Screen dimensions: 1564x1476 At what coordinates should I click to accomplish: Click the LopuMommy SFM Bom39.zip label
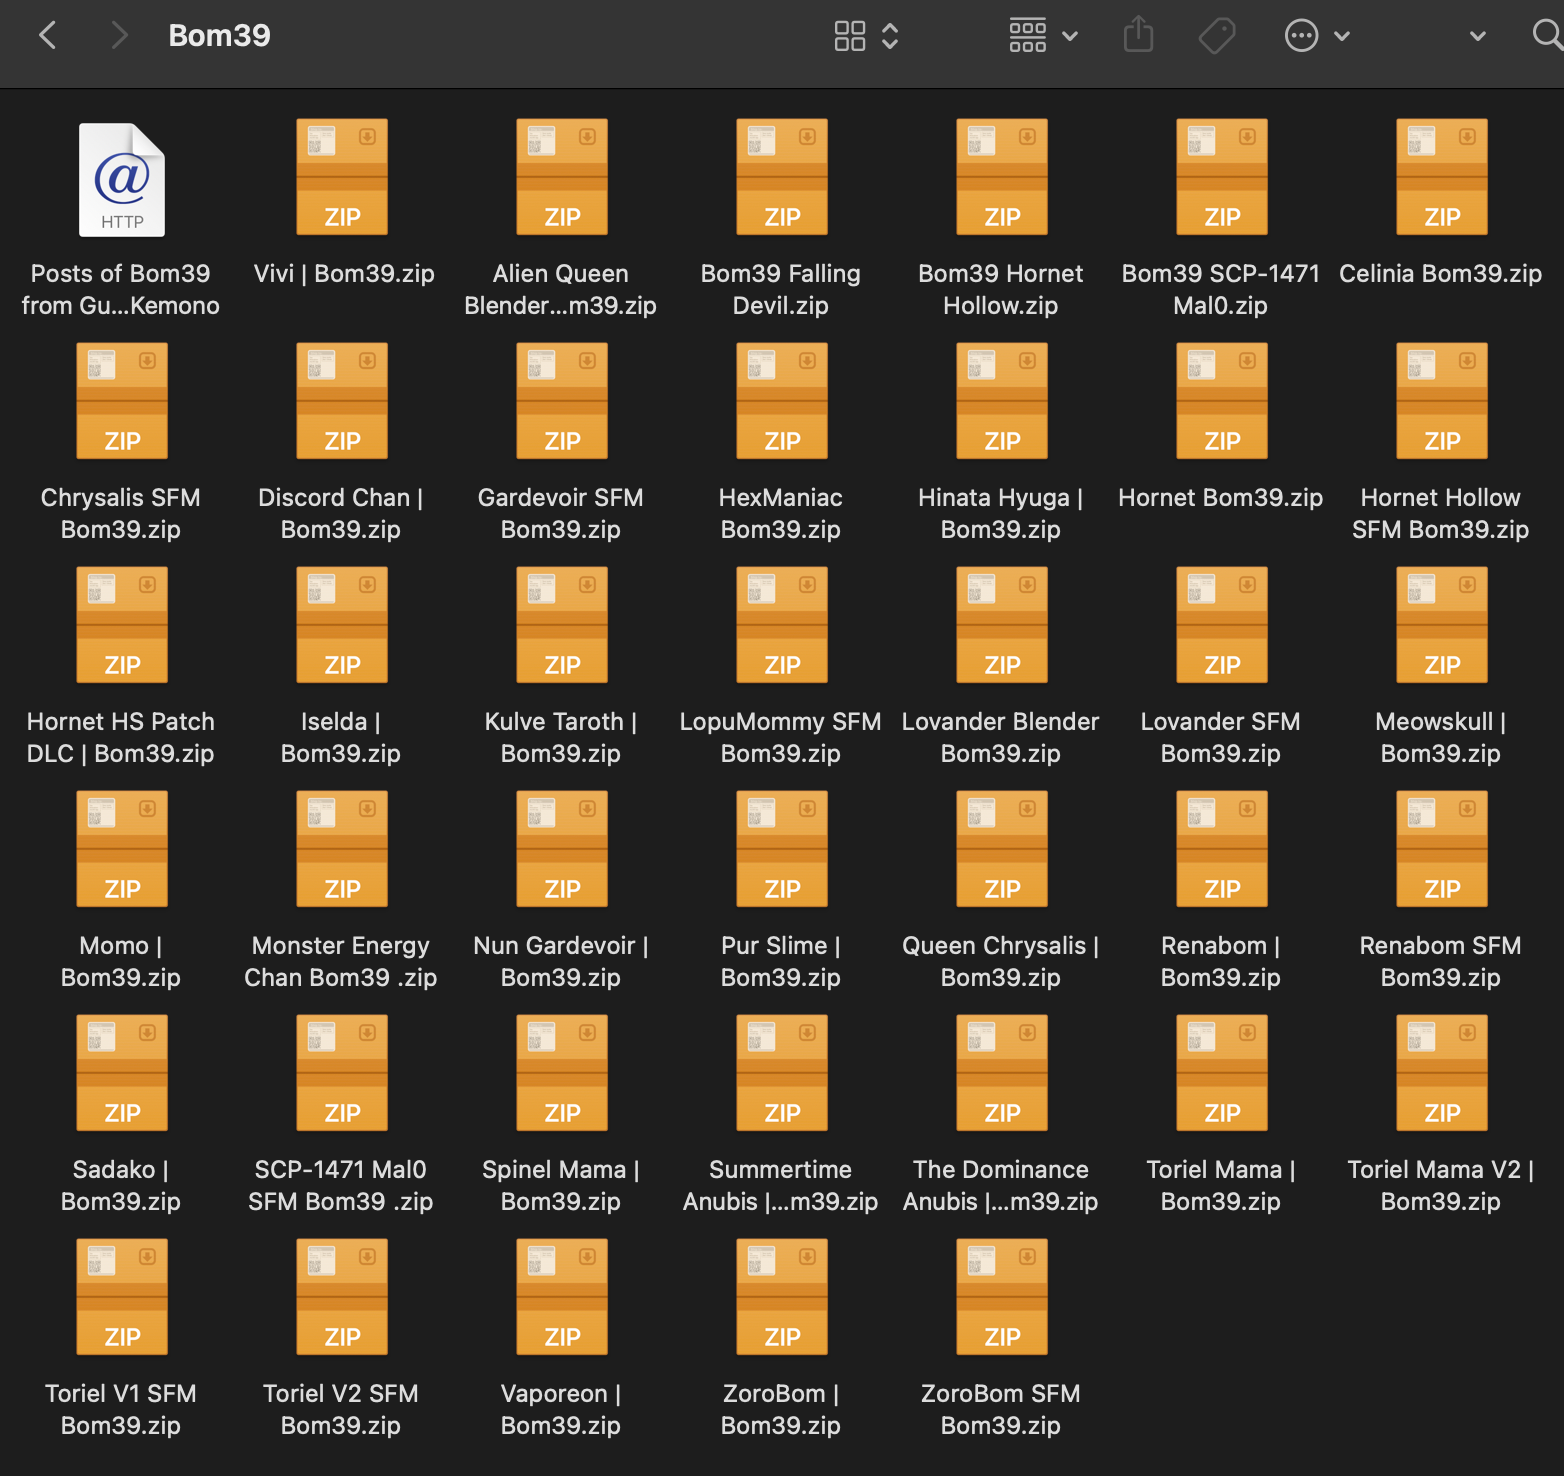(x=781, y=738)
